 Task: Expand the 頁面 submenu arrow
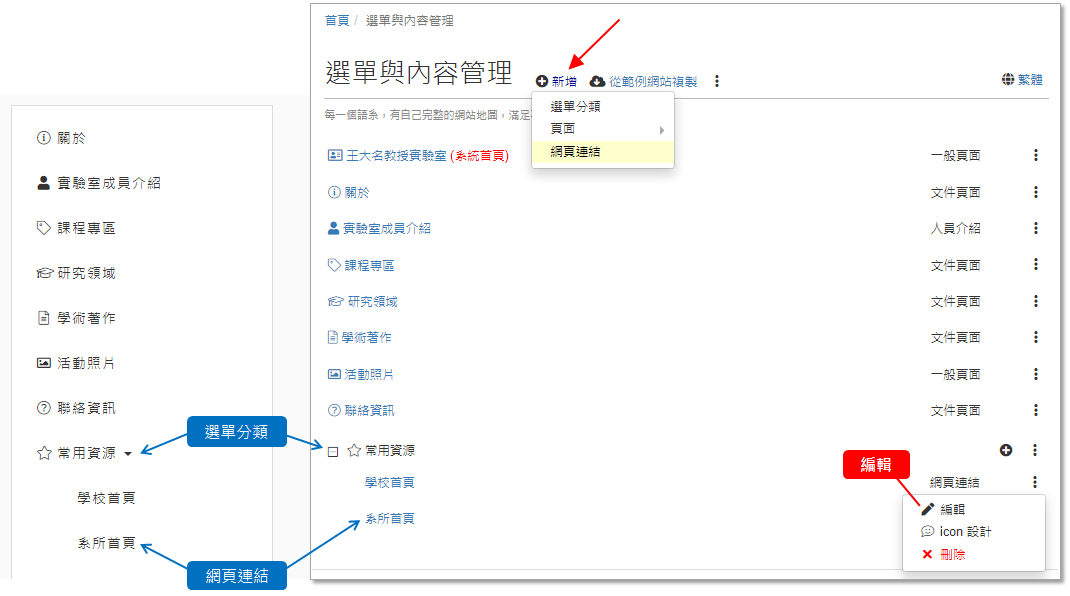[661, 130]
